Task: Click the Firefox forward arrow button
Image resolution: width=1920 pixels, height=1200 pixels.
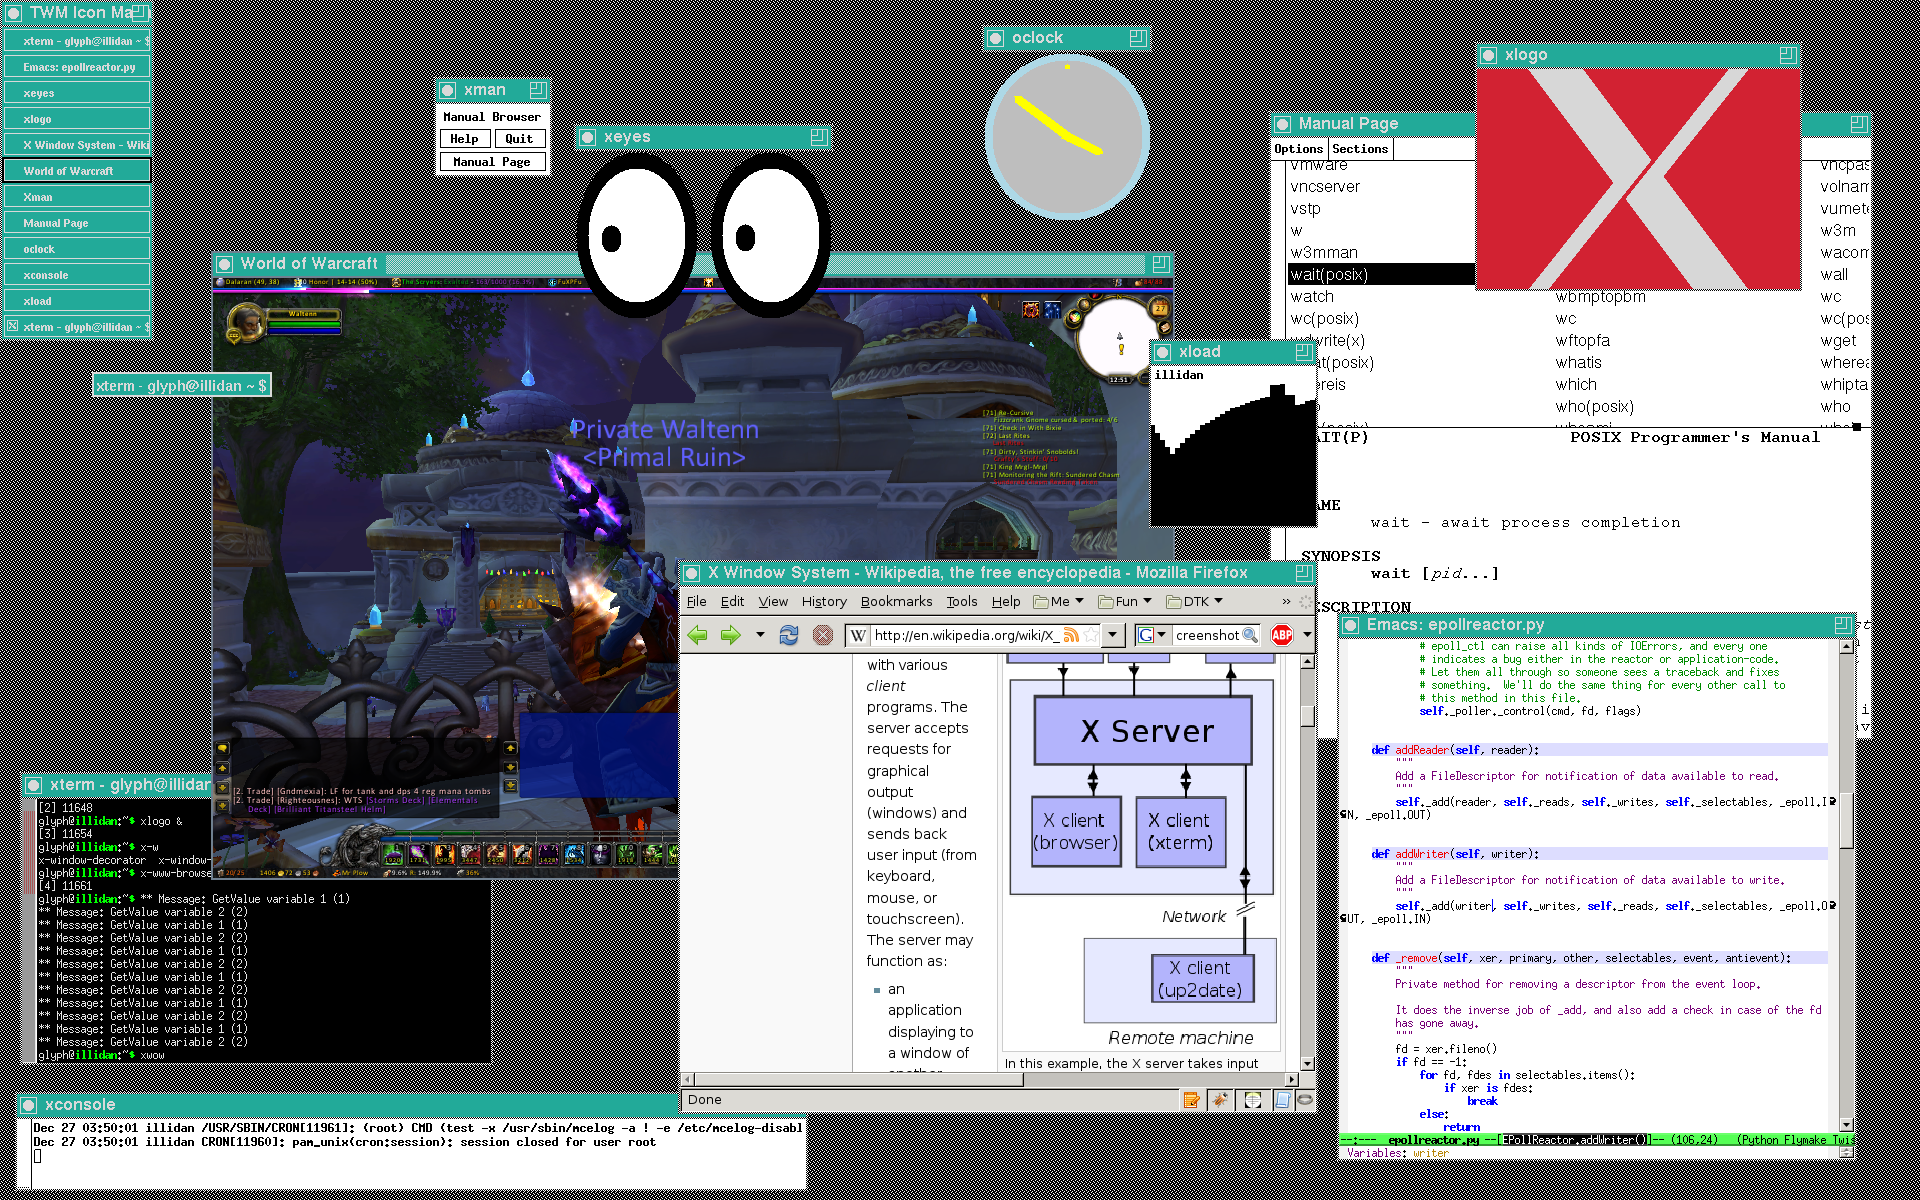Action: tap(731, 635)
